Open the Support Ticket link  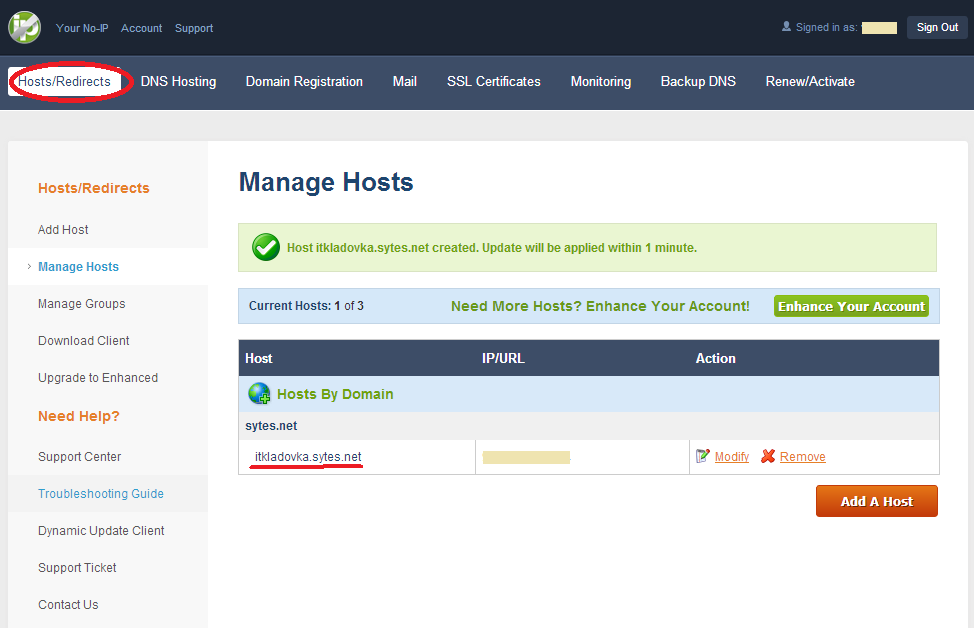pyautogui.click(x=77, y=568)
